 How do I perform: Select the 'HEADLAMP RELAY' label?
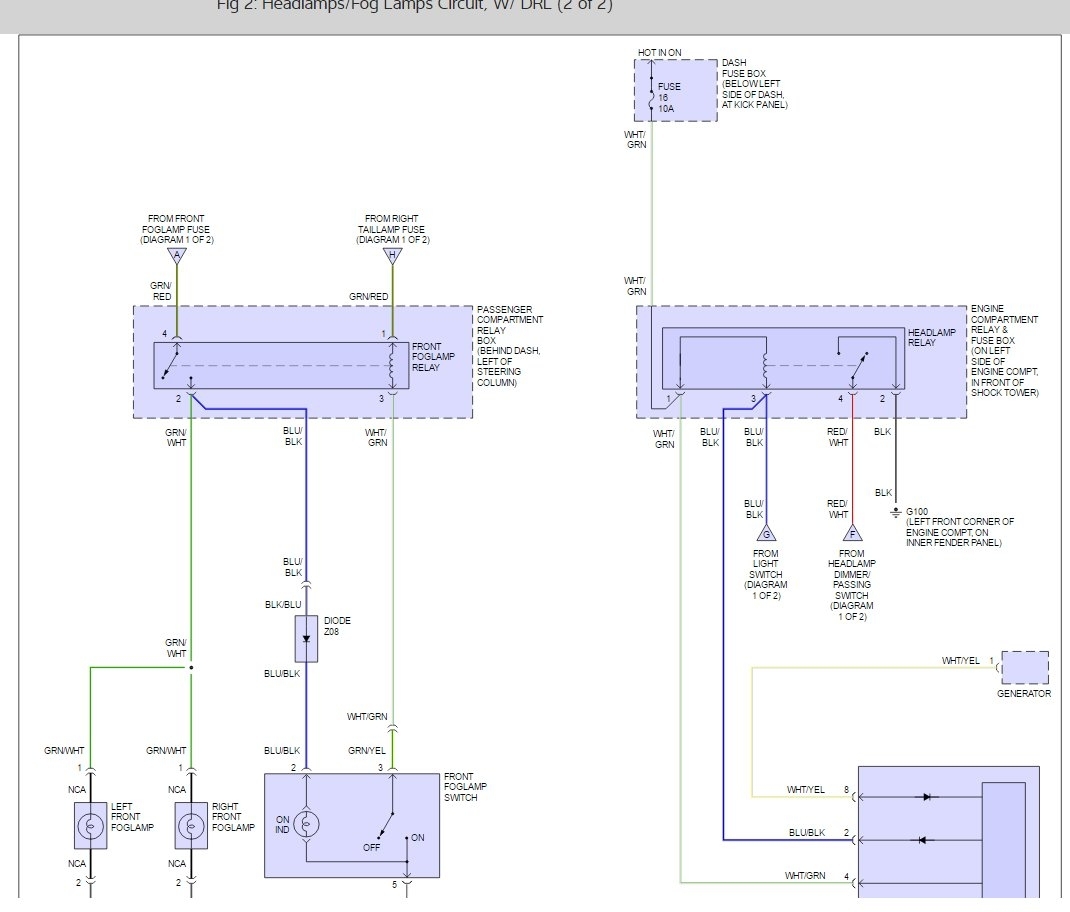(x=931, y=337)
